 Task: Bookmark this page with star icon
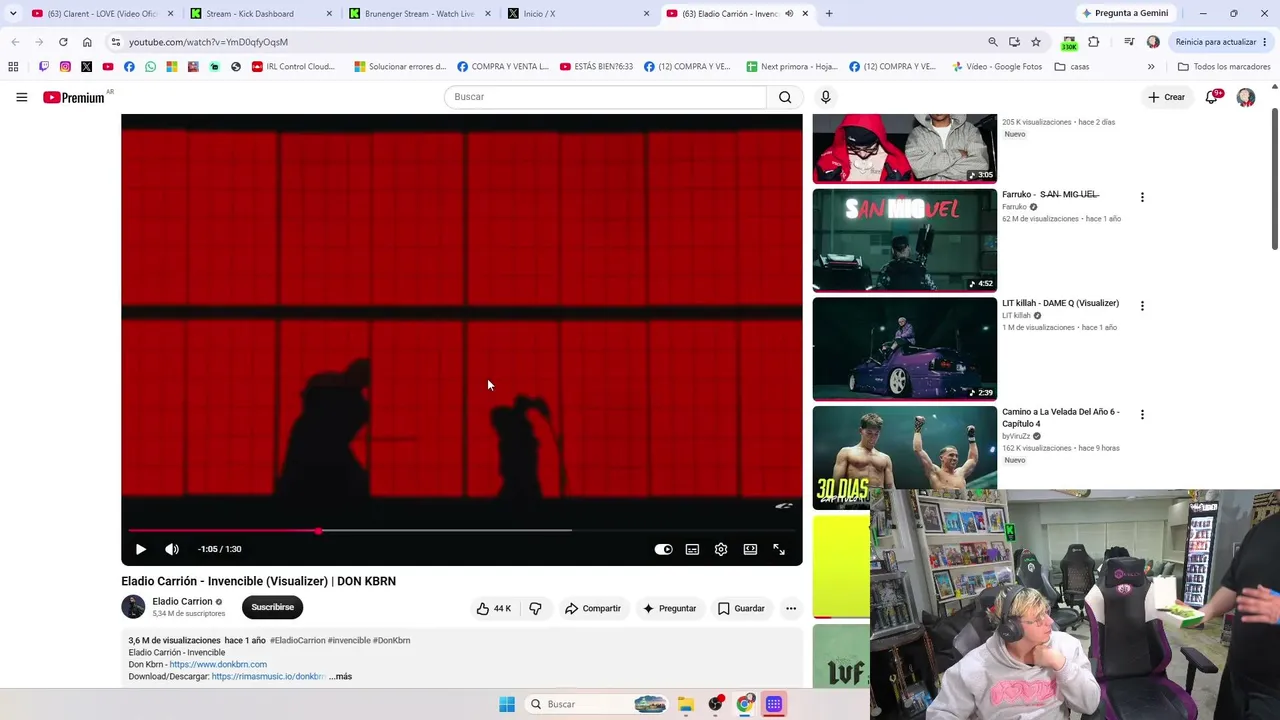click(1036, 42)
